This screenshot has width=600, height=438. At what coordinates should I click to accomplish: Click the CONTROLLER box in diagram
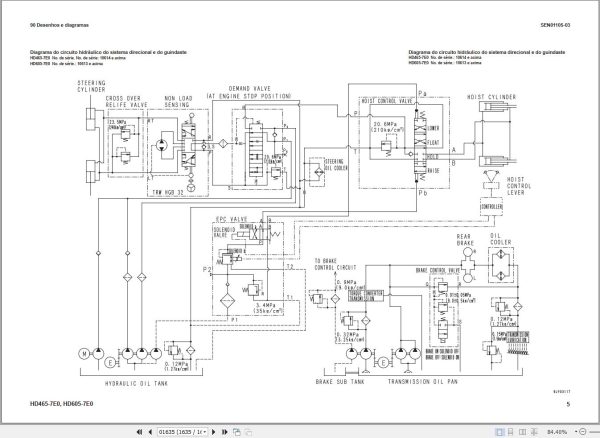(491, 207)
